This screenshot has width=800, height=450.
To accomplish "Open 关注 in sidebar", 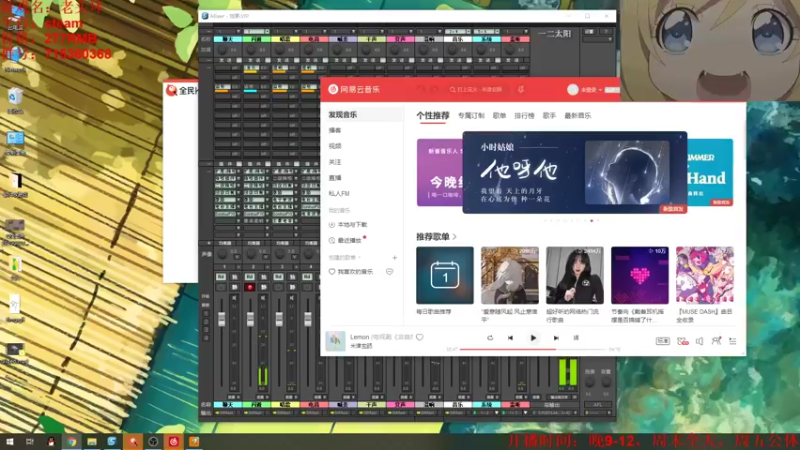I will [335, 162].
